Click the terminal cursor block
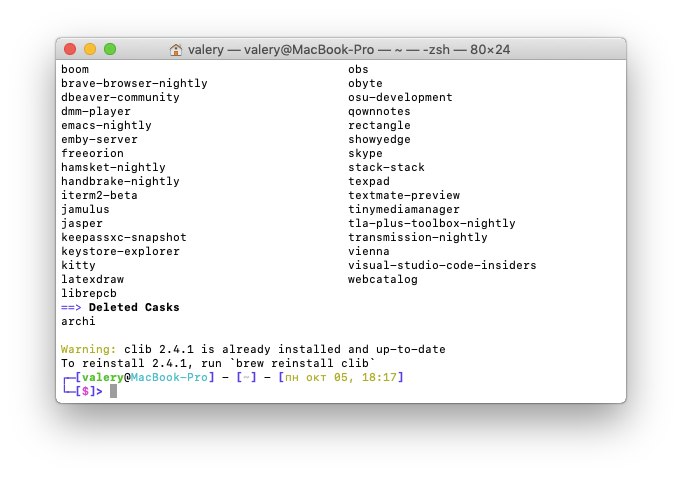 (114, 391)
